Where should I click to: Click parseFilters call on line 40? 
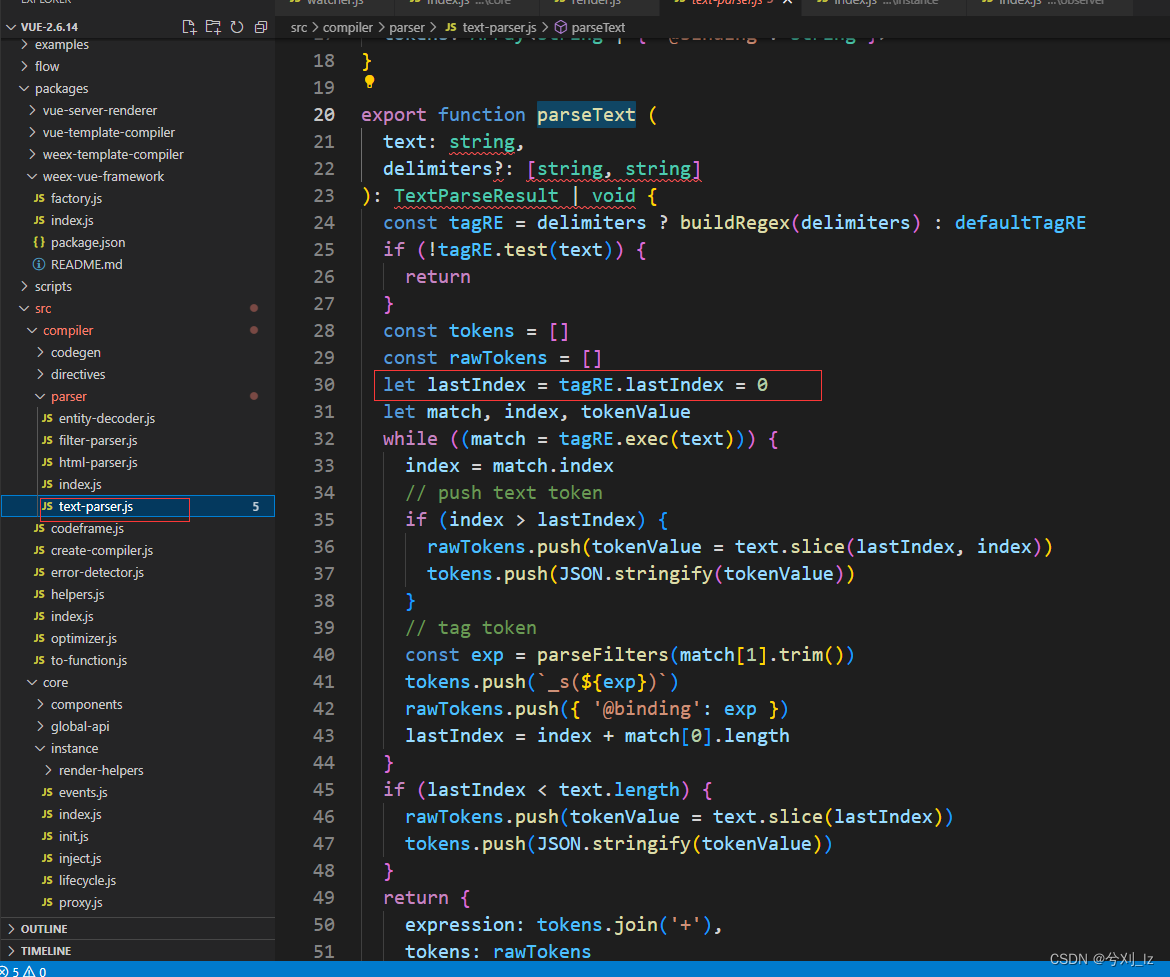tap(603, 655)
